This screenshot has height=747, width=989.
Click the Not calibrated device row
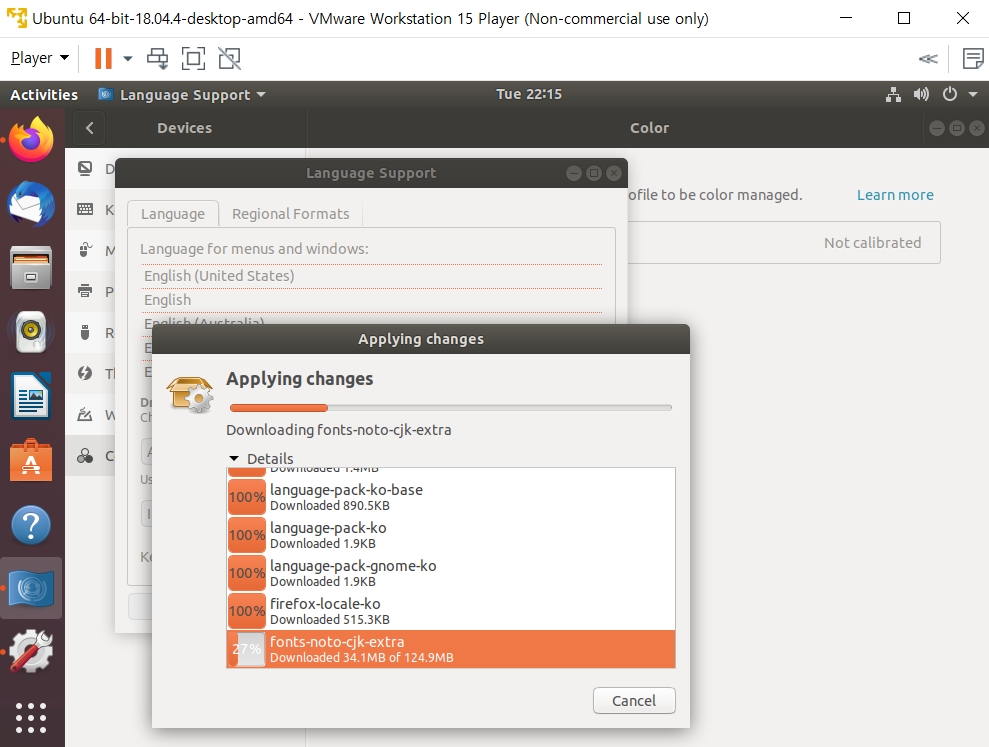pos(784,243)
